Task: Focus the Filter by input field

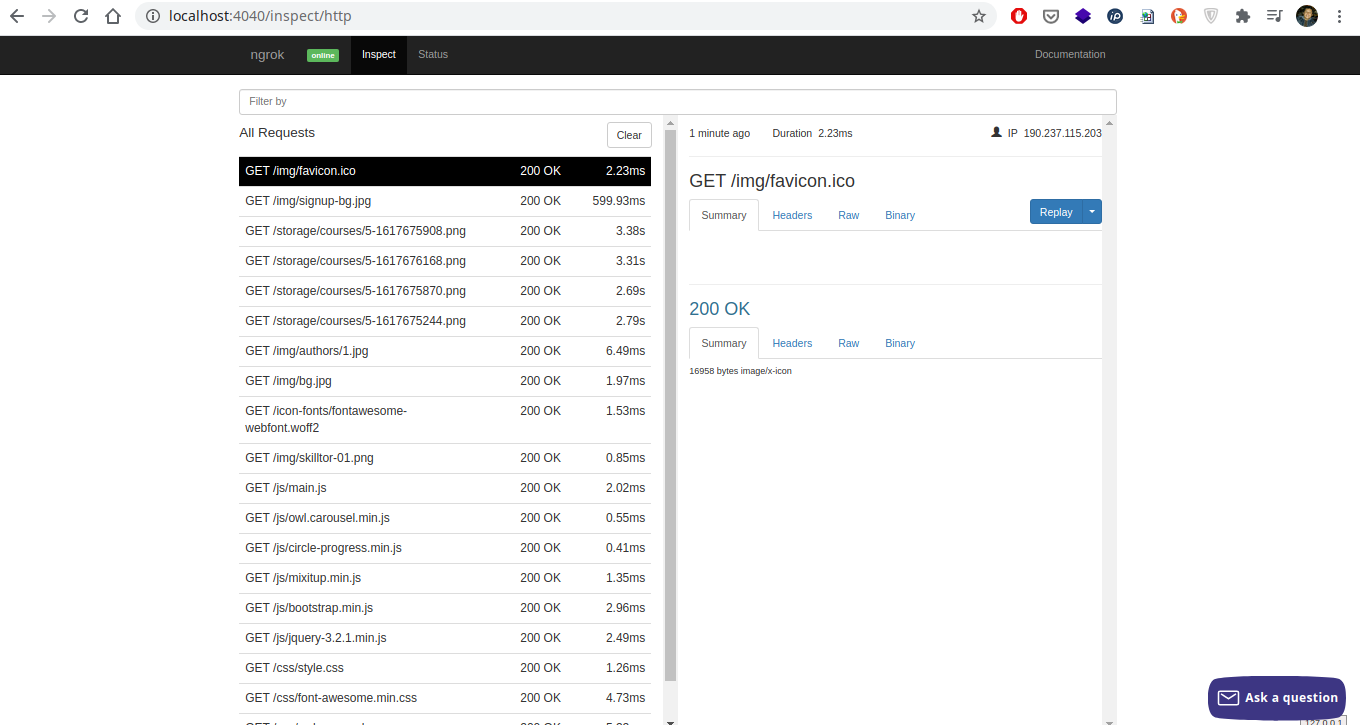Action: pos(677,102)
